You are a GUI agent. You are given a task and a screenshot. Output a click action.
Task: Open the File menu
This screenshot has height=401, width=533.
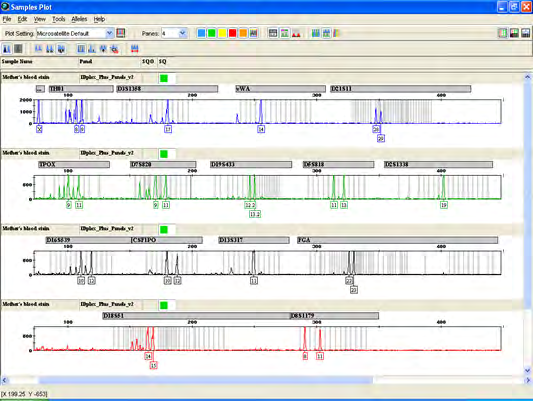point(7,19)
